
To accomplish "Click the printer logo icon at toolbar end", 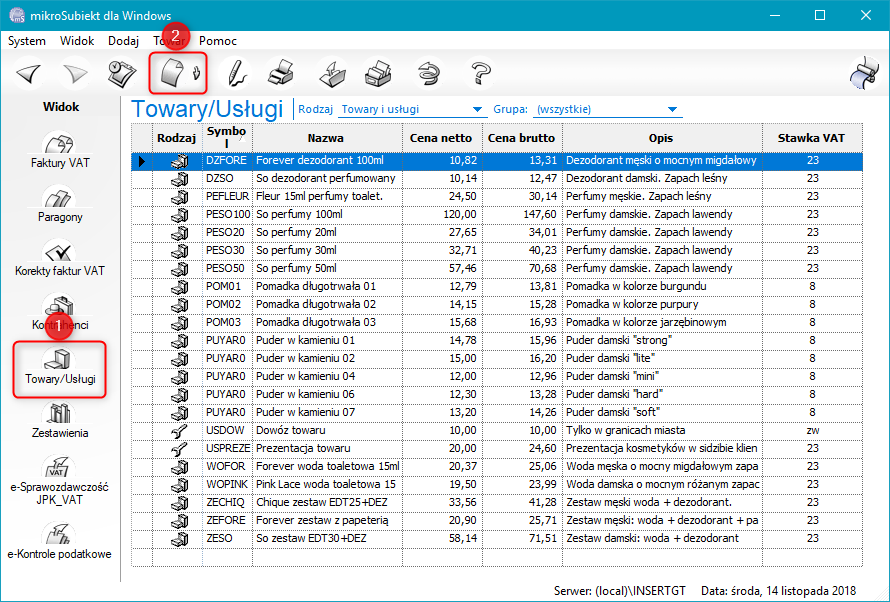I will (x=863, y=74).
